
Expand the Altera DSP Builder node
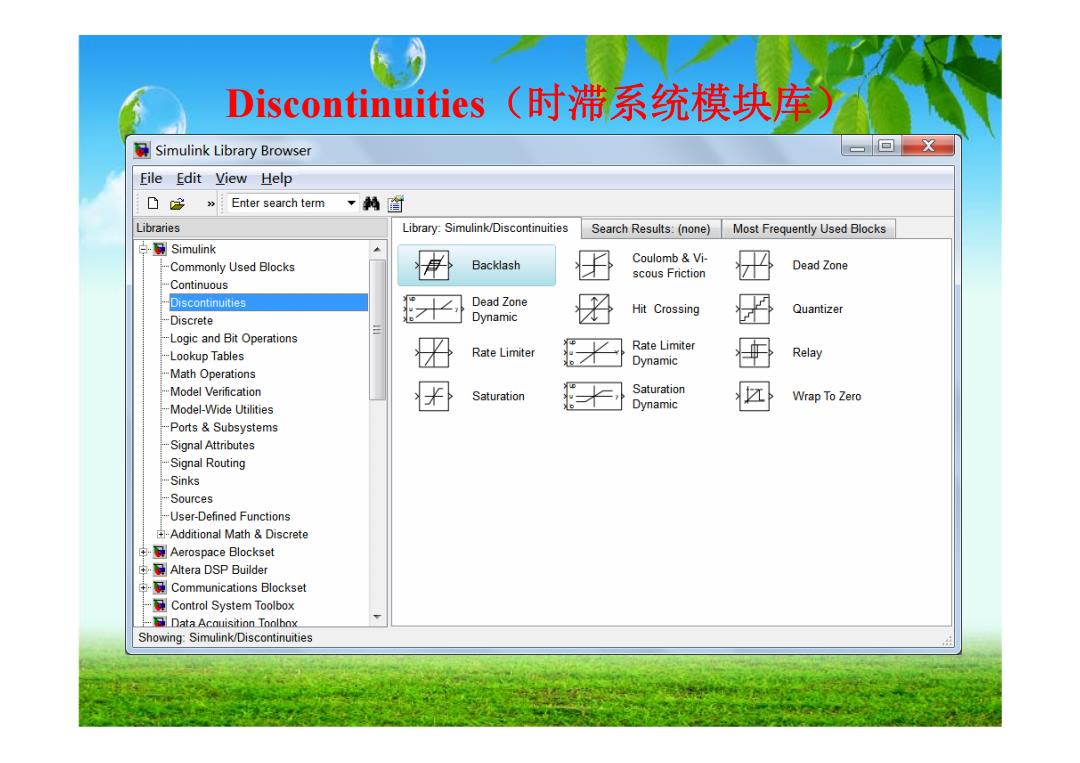coord(143,570)
